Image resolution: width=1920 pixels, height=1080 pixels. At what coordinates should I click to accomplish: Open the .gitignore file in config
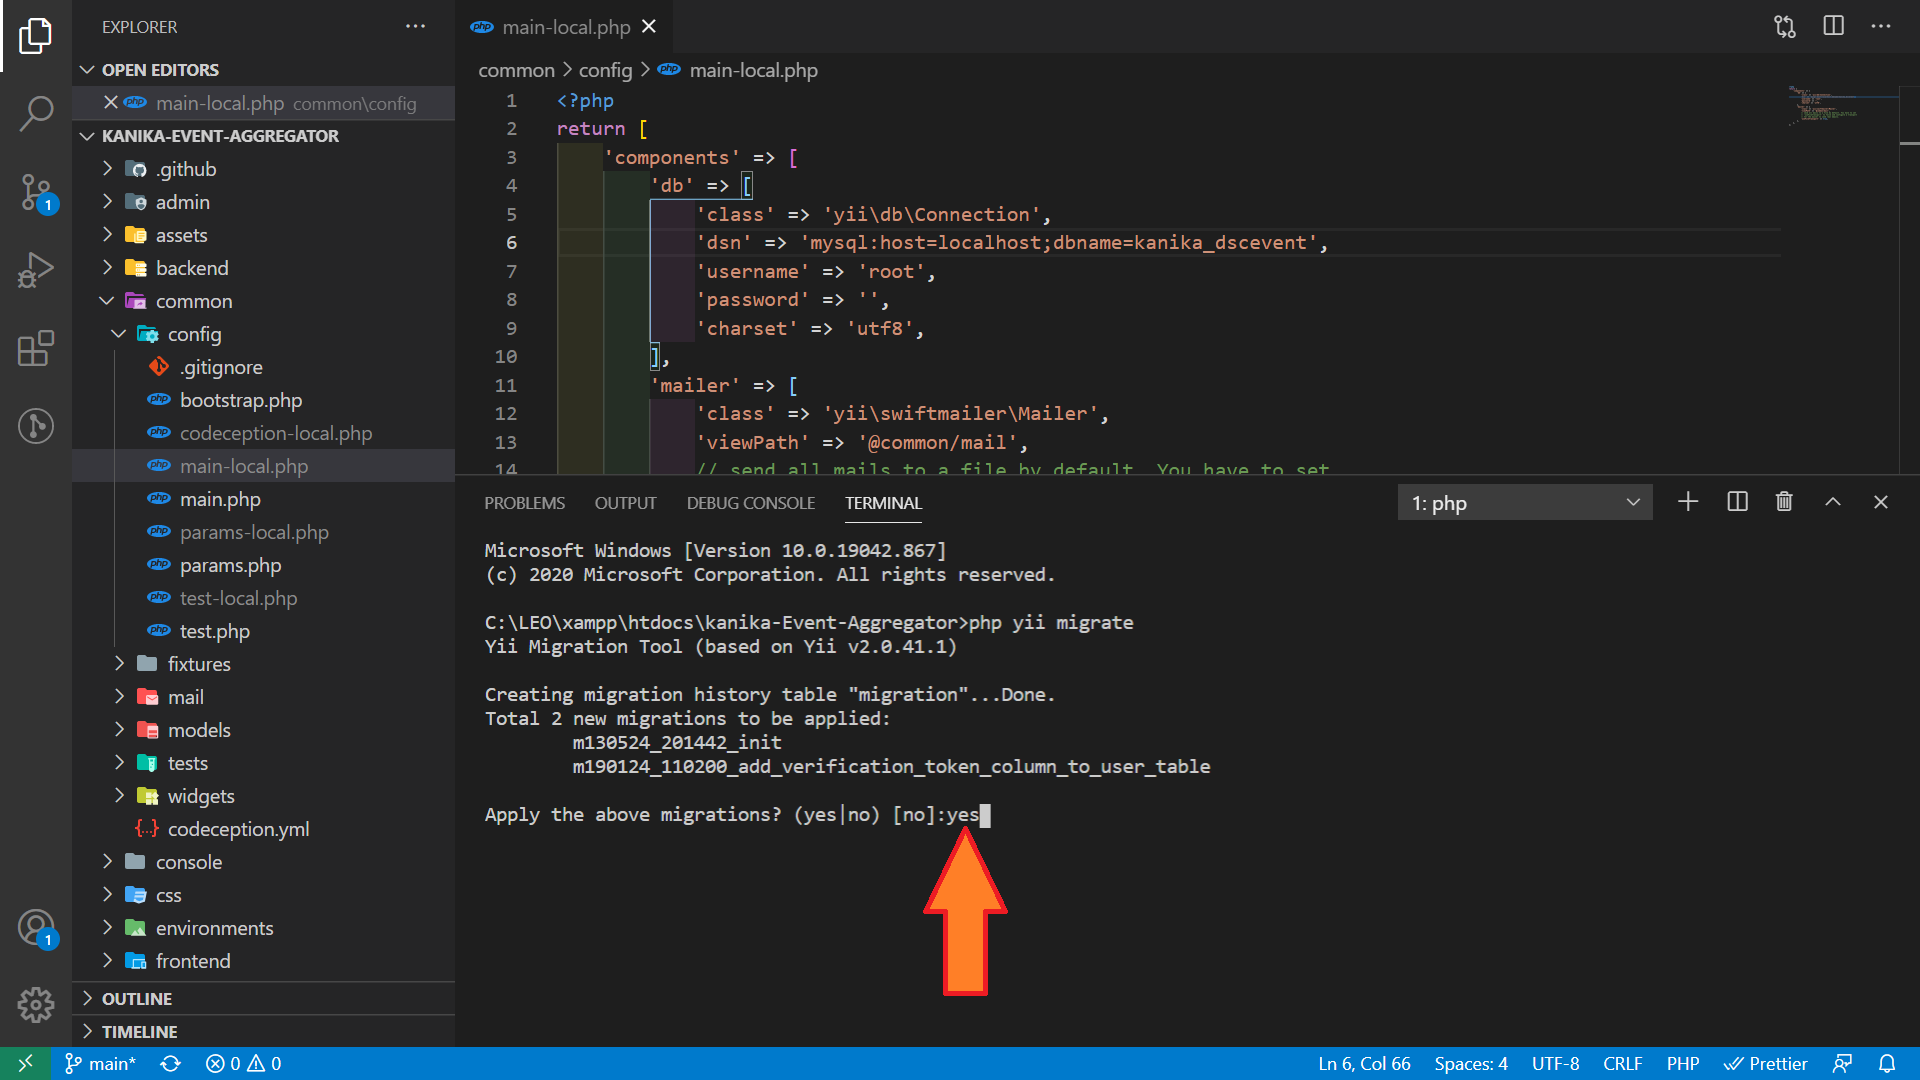pos(265,367)
